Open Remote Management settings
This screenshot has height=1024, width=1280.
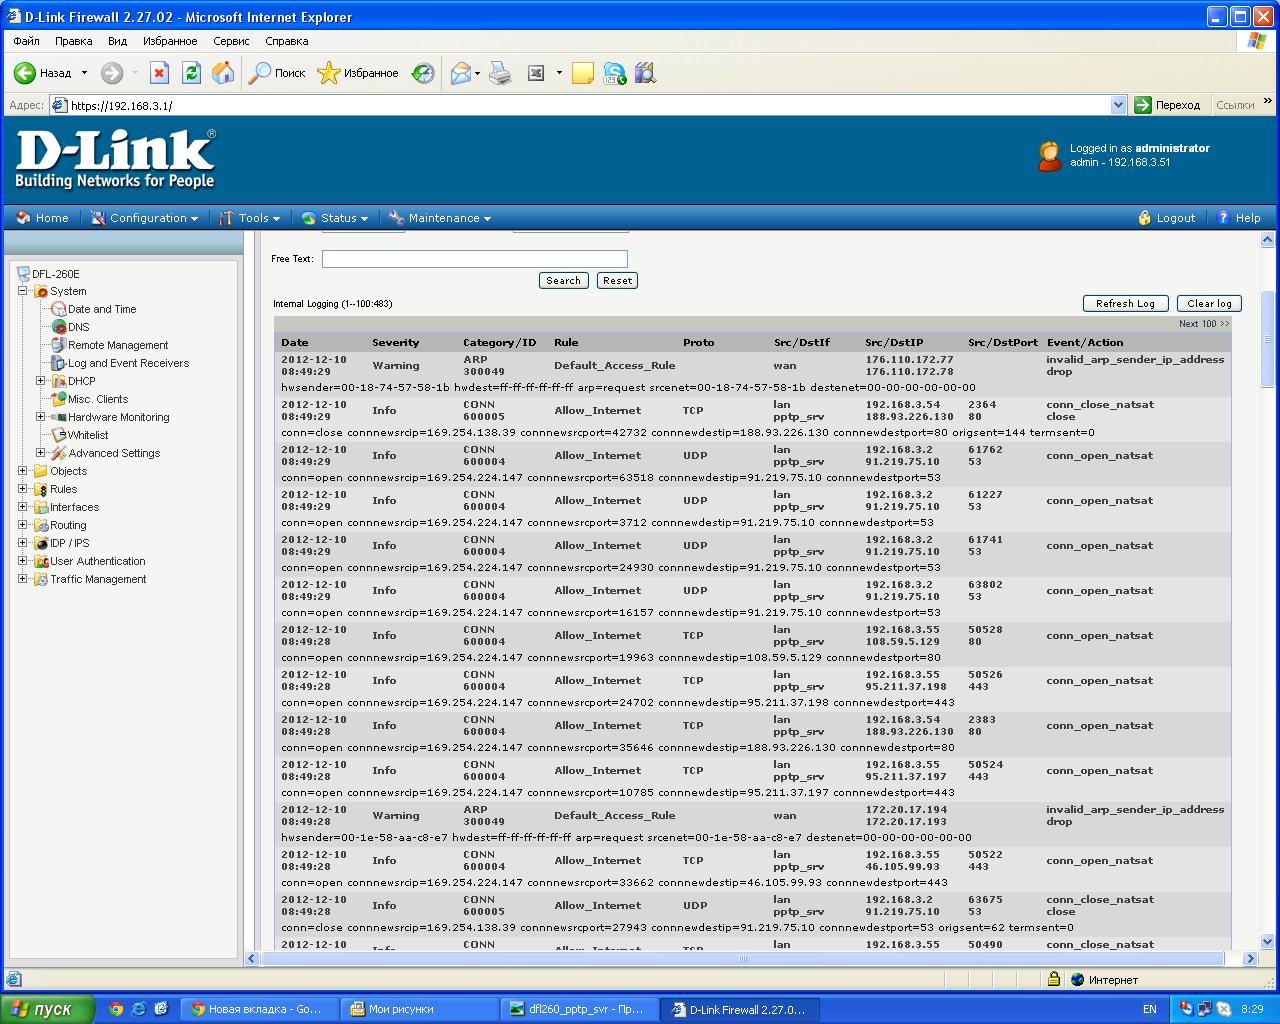point(118,345)
